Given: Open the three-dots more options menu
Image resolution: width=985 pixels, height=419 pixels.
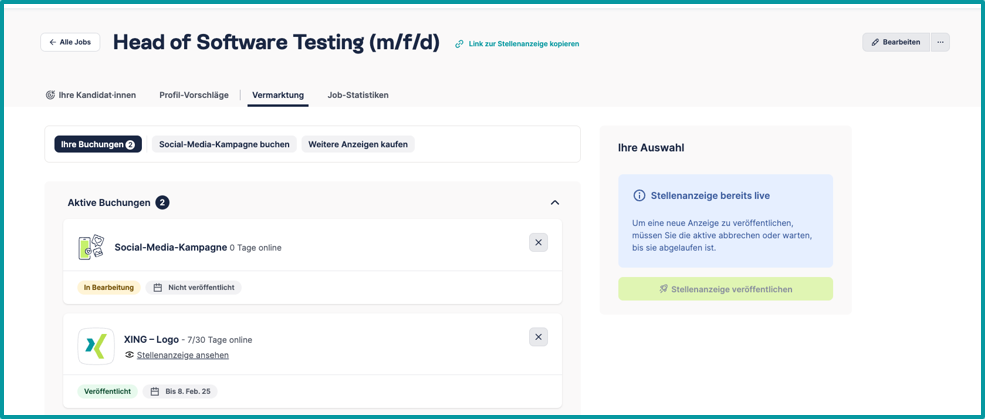Looking at the screenshot, I should 940,42.
